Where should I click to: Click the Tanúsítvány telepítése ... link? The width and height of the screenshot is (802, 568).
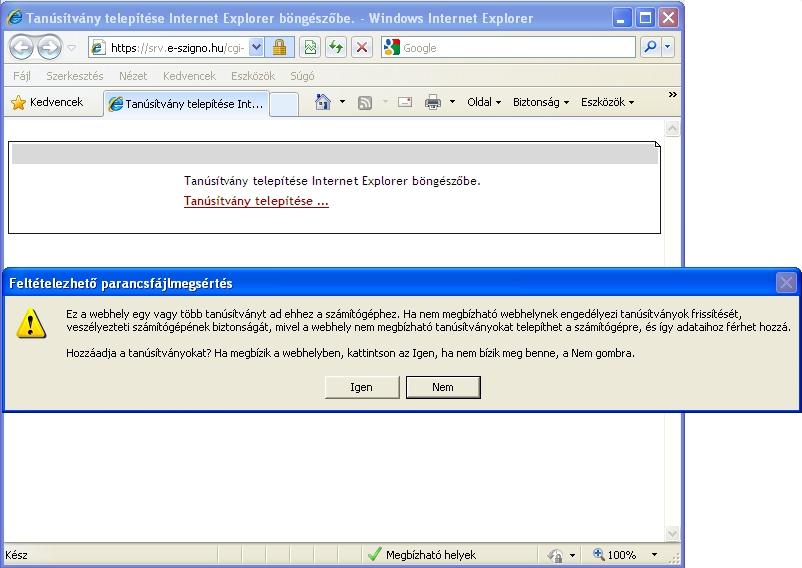pyautogui.click(x=256, y=201)
